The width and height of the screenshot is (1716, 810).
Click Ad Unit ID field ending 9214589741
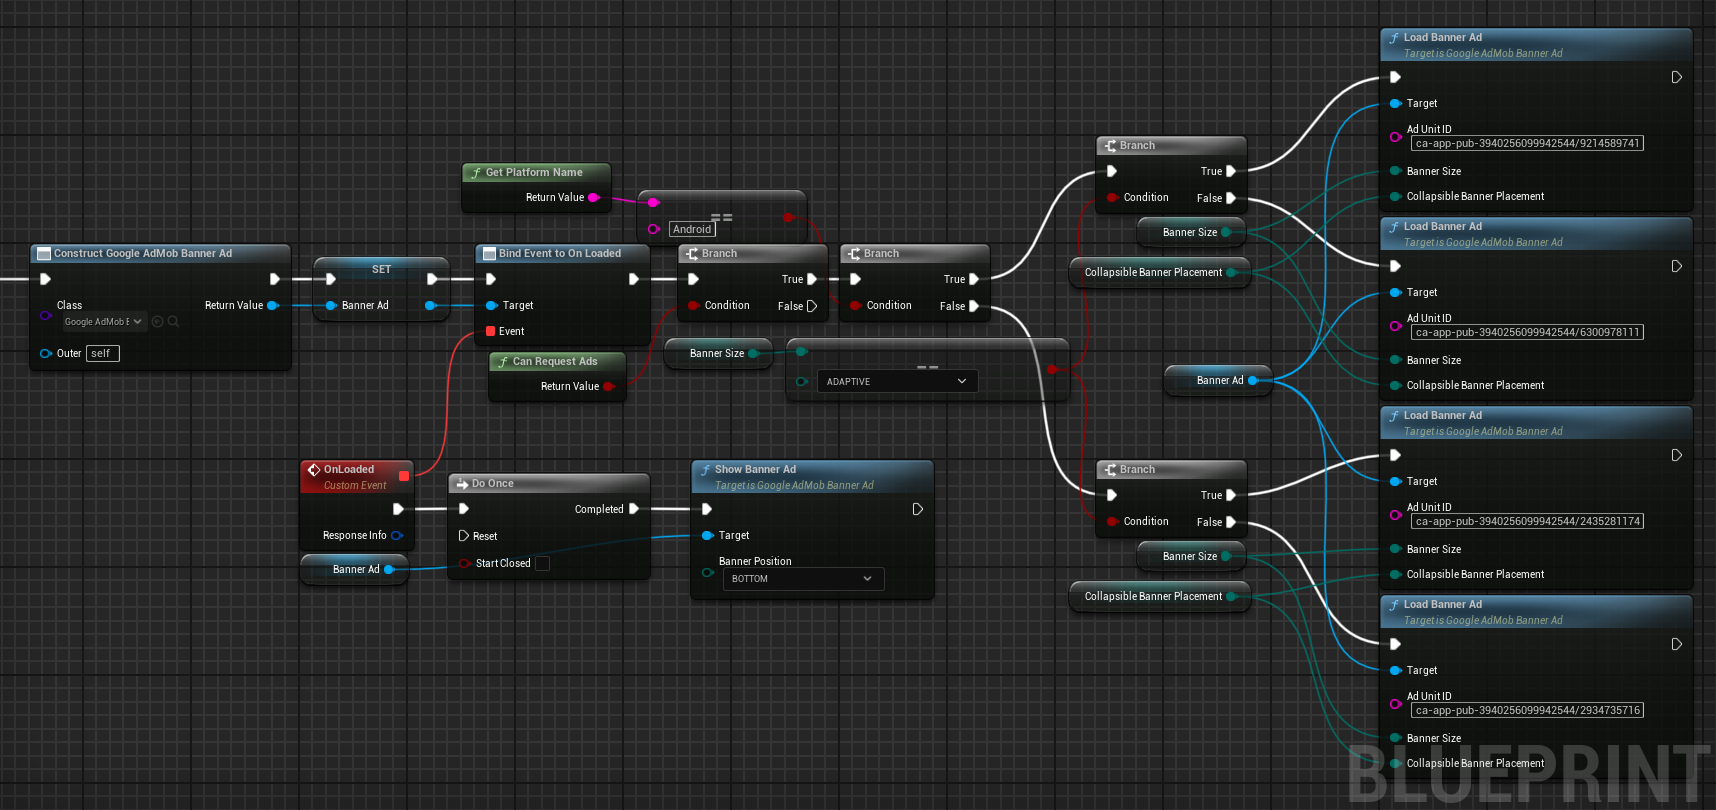(x=1527, y=144)
